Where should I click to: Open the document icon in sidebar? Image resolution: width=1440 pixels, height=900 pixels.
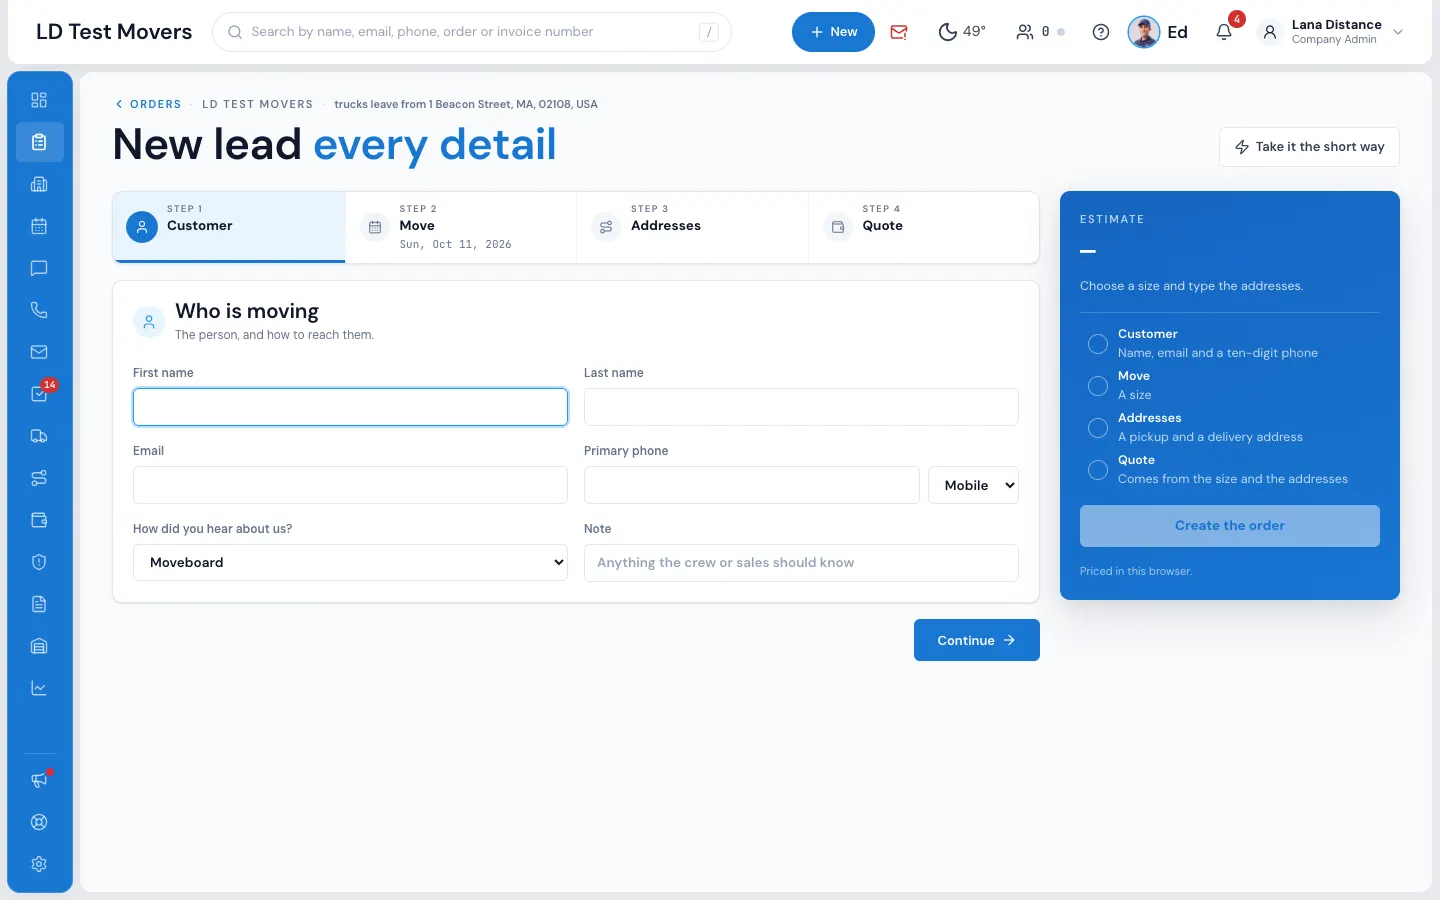tap(39, 604)
